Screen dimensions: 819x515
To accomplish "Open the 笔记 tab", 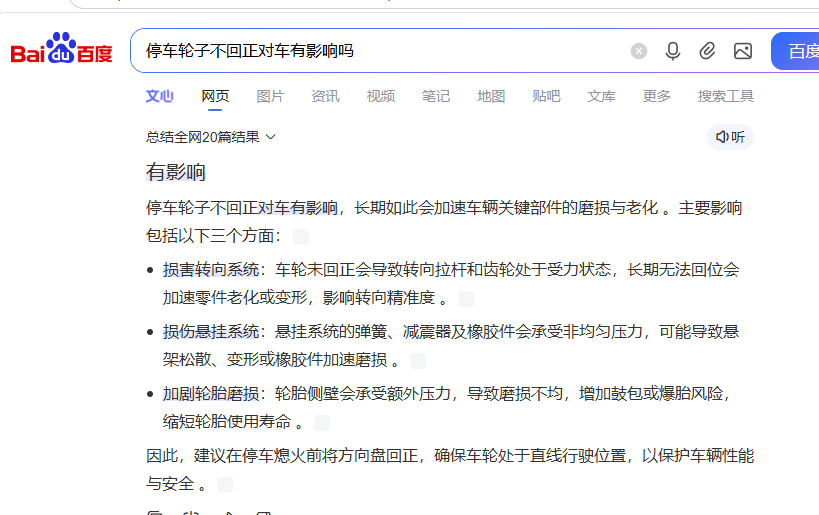I will 436,96.
